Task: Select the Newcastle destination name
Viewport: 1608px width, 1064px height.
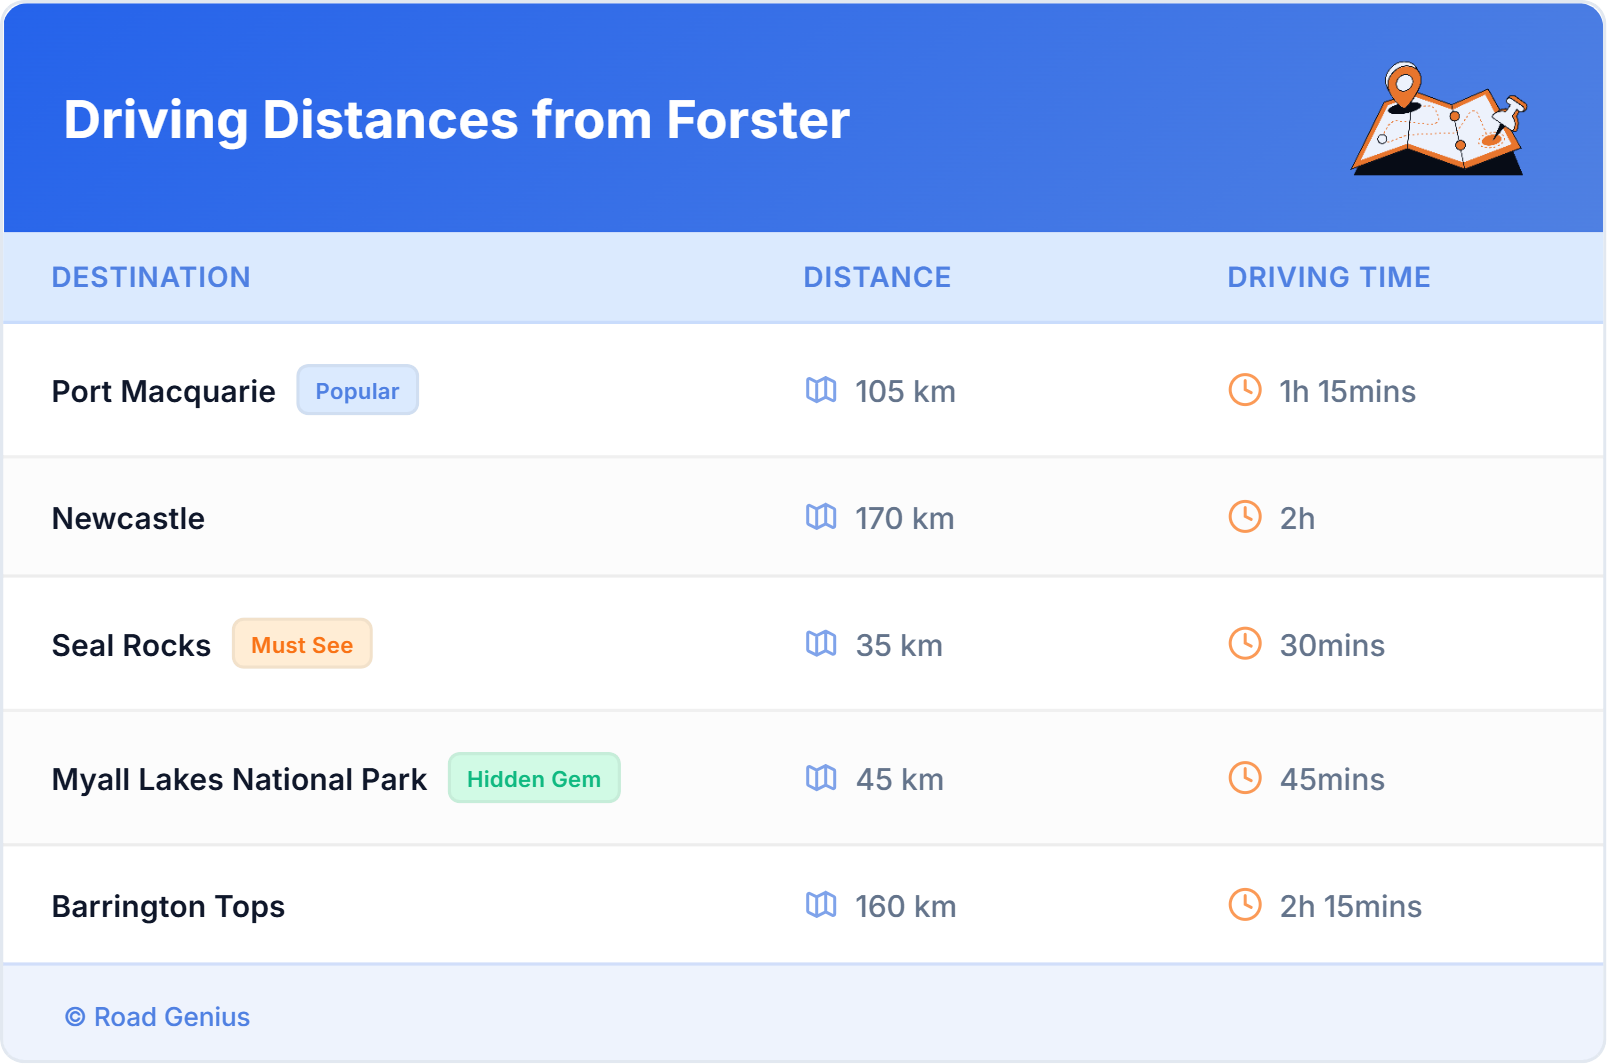Action: click(128, 518)
